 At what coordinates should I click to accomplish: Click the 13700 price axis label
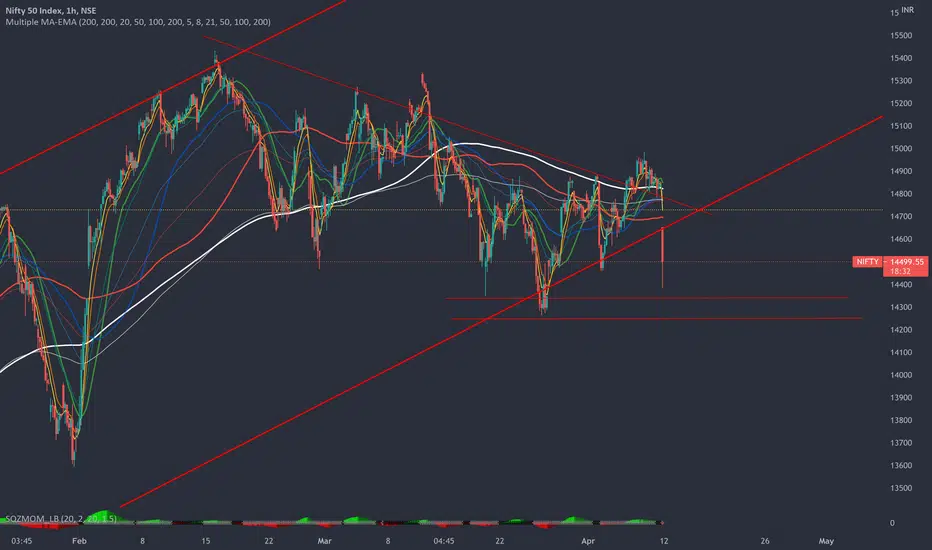pyautogui.click(x=901, y=443)
